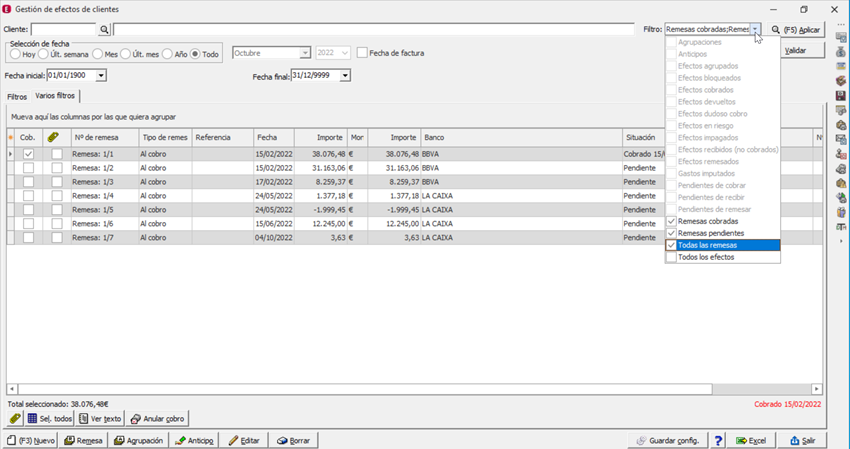Click Sel. todos select-all button

pyautogui.click(x=49, y=419)
